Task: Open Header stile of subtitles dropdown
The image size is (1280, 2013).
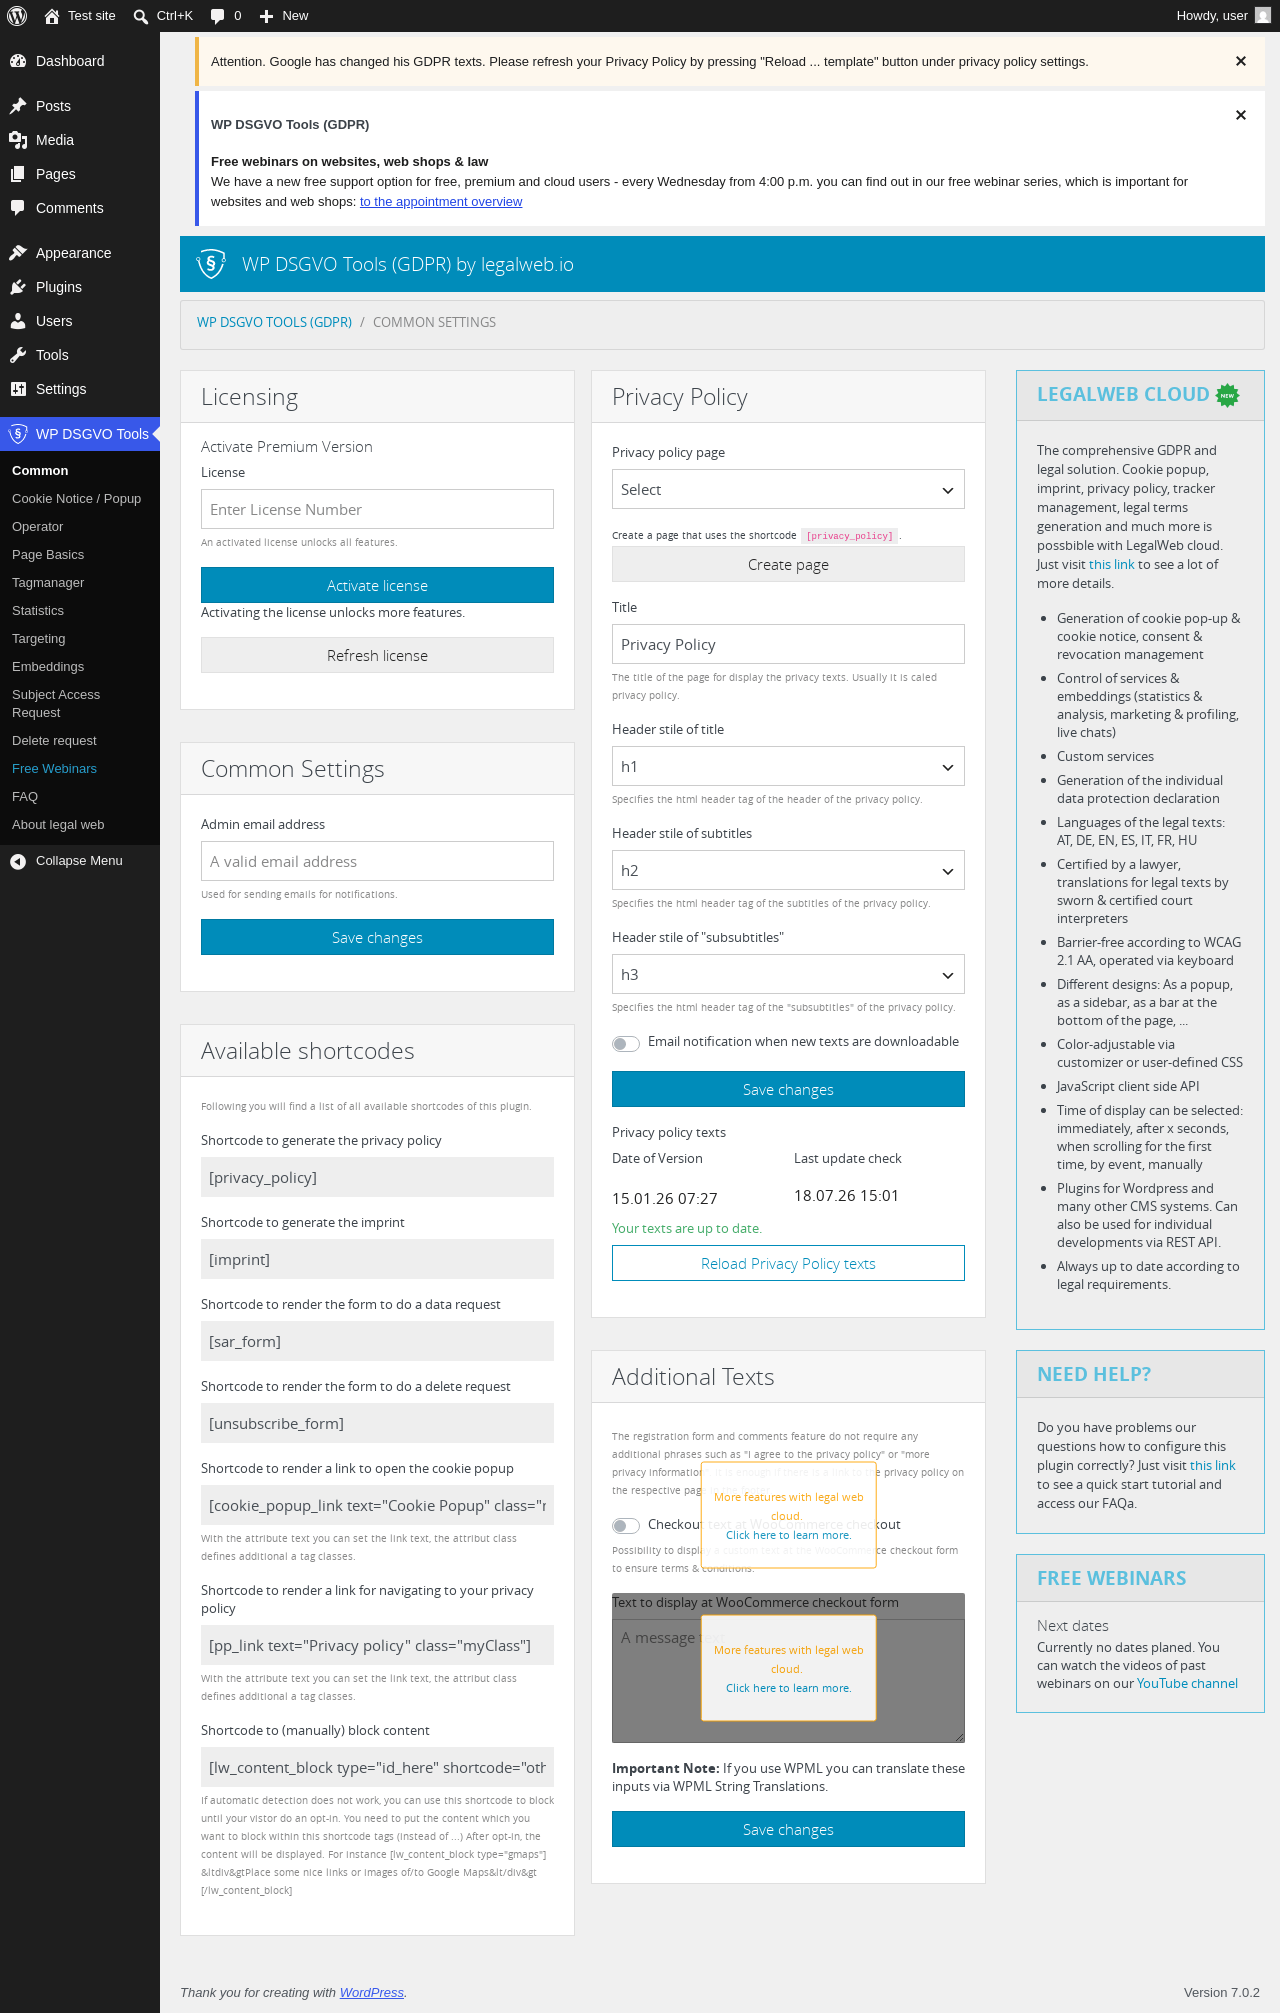Action: (788, 870)
